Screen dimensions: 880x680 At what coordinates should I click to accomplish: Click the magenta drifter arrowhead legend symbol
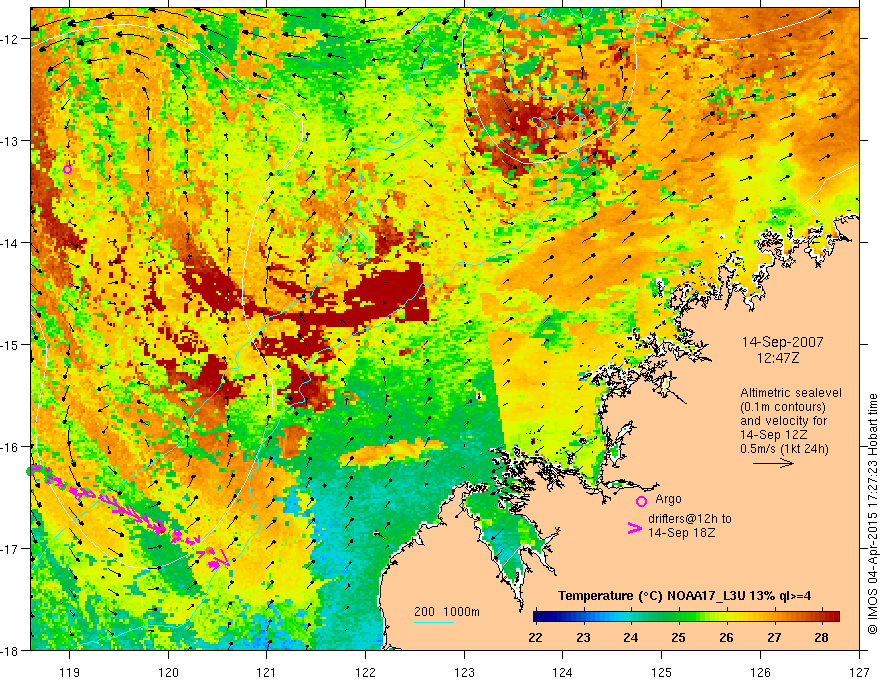634,528
